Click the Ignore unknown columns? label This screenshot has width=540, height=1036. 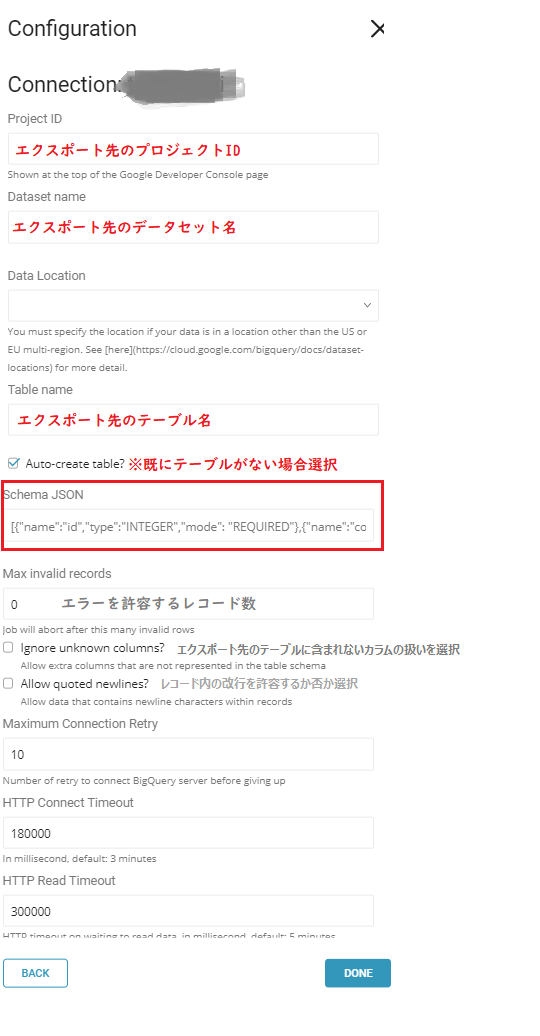(93, 648)
